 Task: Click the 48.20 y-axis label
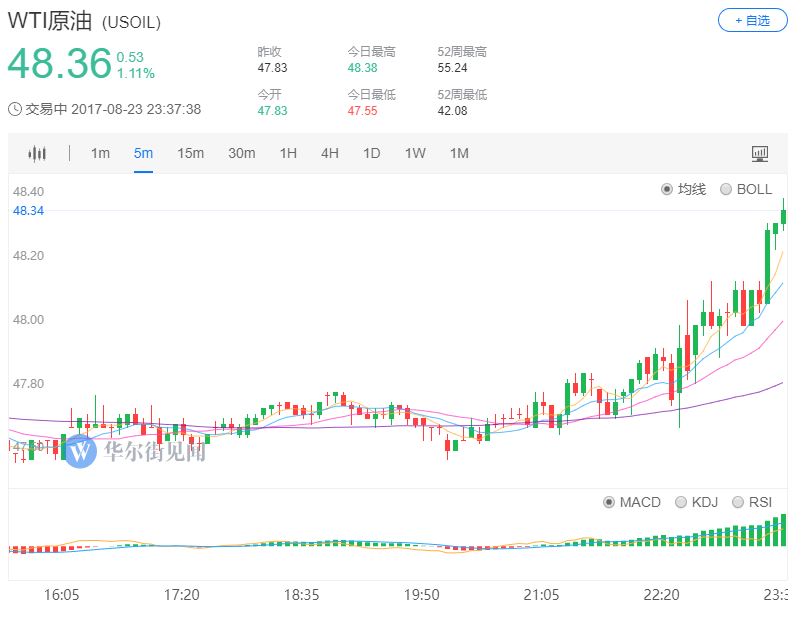pyautogui.click(x=28, y=255)
